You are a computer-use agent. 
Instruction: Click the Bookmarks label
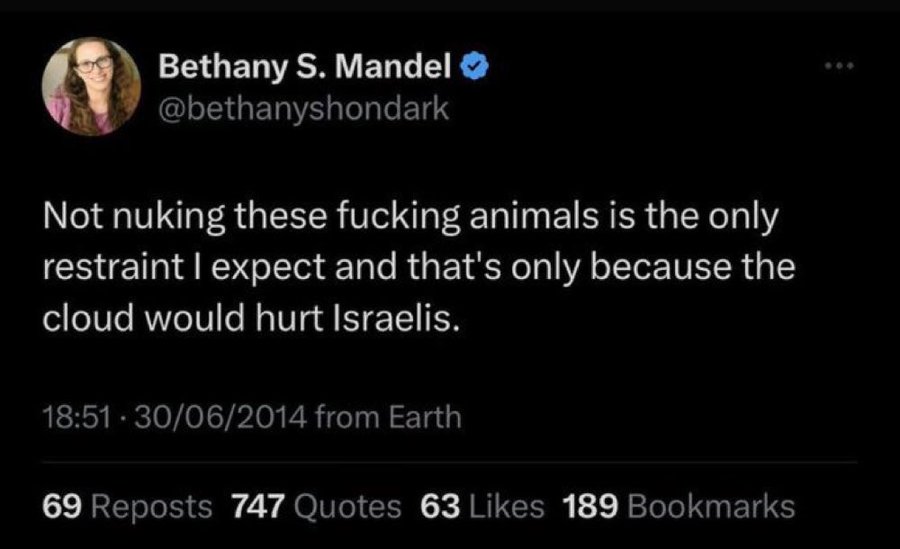pyautogui.click(x=711, y=505)
